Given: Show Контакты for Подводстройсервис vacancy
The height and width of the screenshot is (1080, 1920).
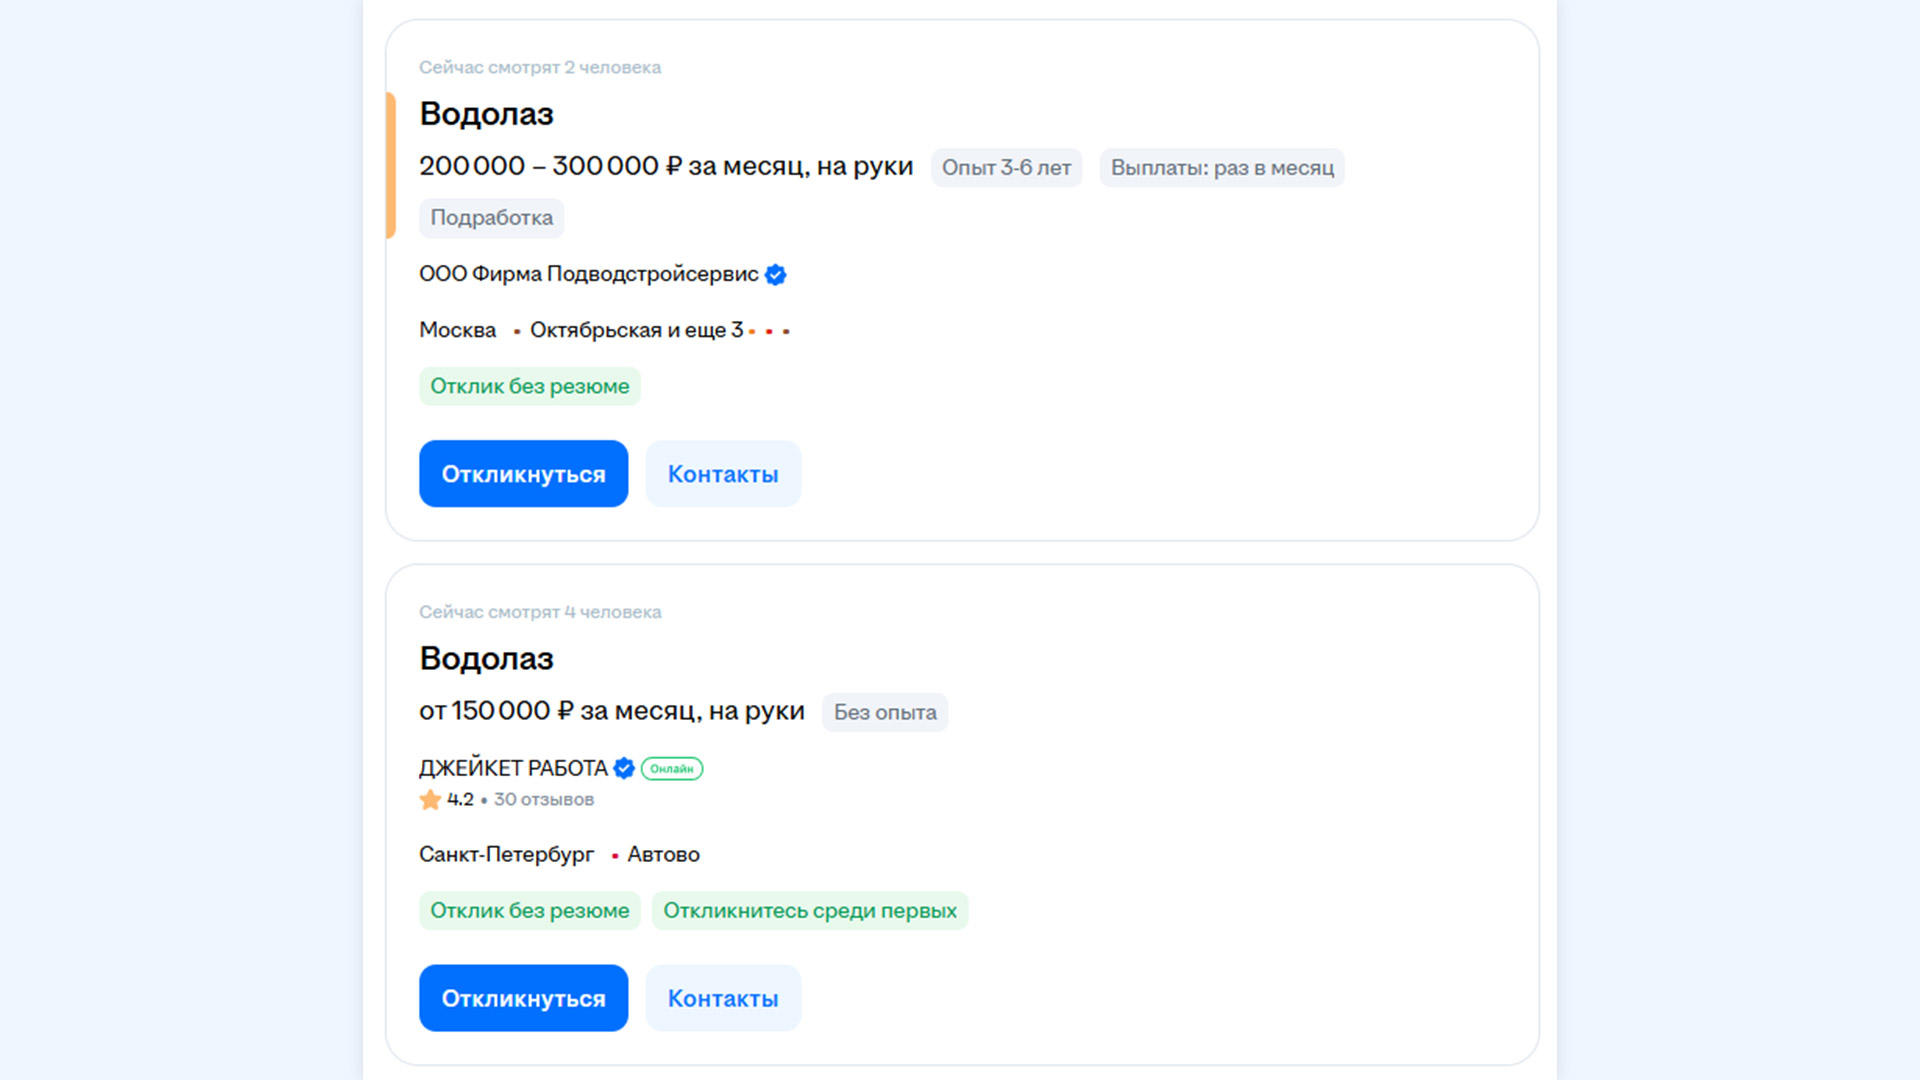Looking at the screenshot, I should (x=722, y=474).
